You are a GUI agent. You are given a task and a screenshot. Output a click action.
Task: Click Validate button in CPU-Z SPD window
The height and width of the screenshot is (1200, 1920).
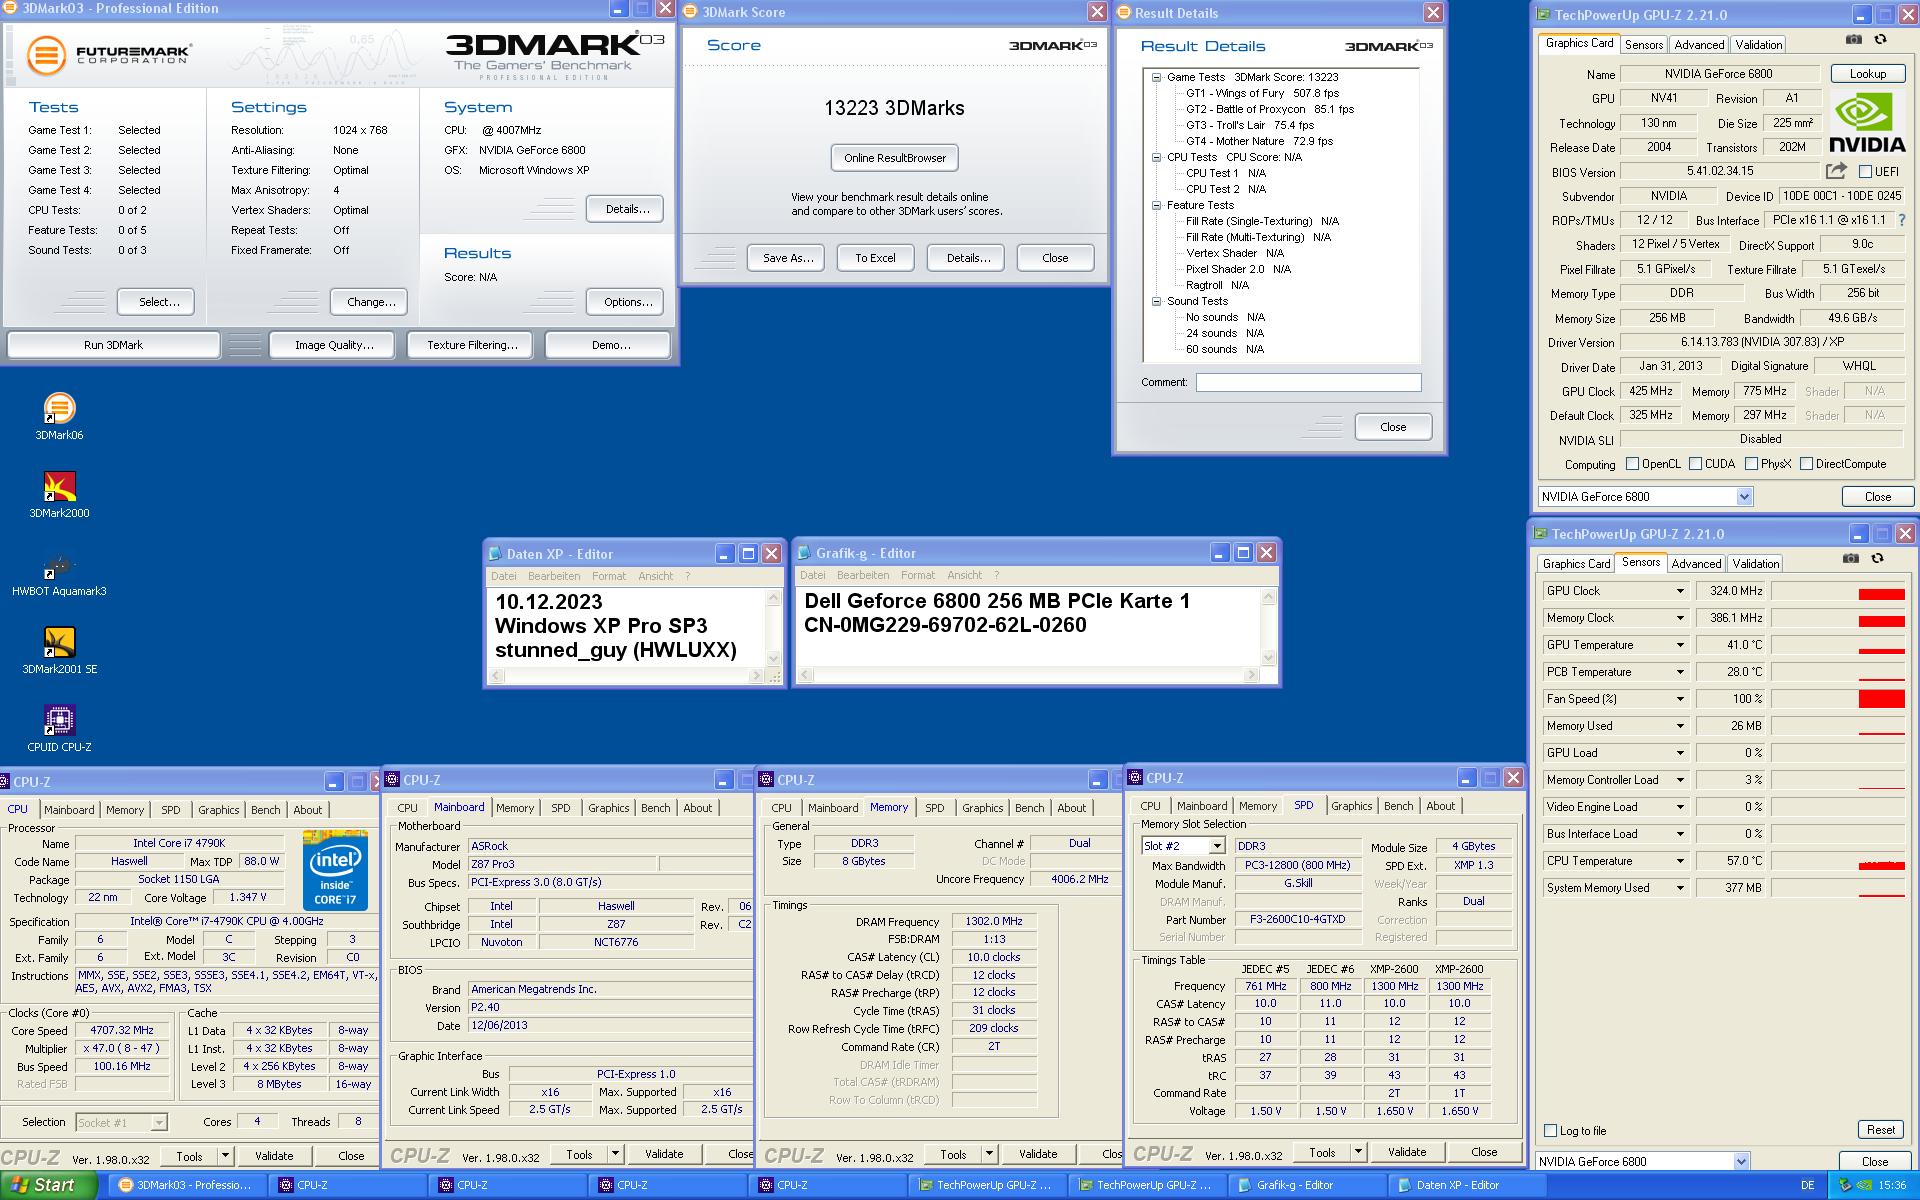click(1406, 1152)
